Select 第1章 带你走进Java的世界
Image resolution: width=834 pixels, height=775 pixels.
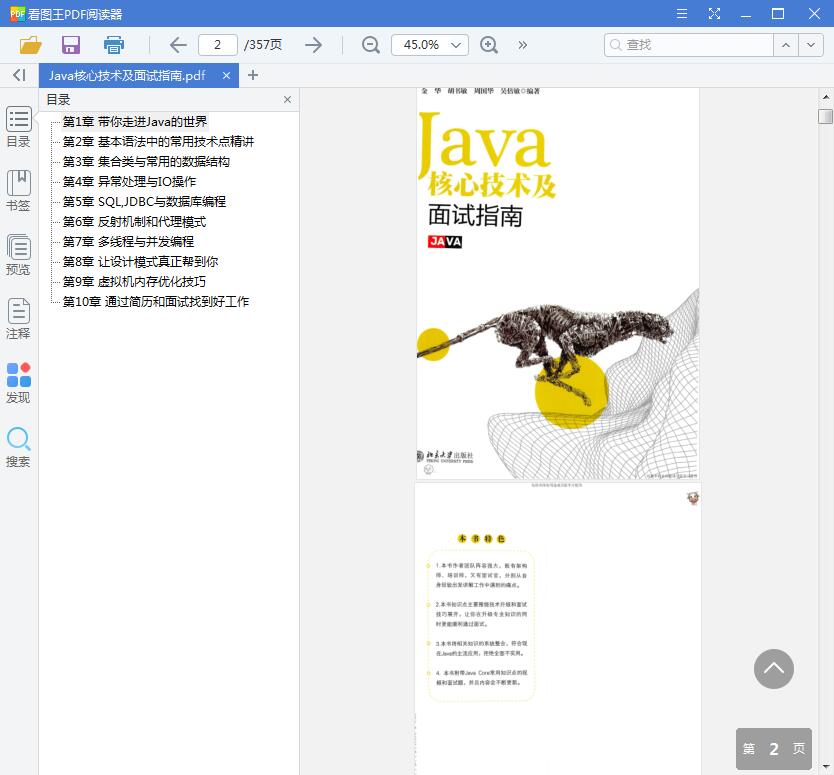click(x=135, y=122)
